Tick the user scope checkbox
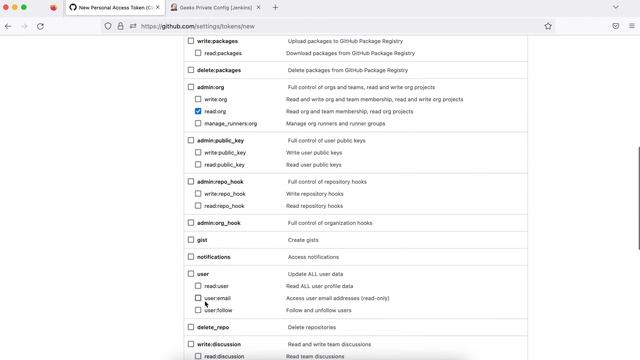The image size is (640, 360). coord(191,274)
